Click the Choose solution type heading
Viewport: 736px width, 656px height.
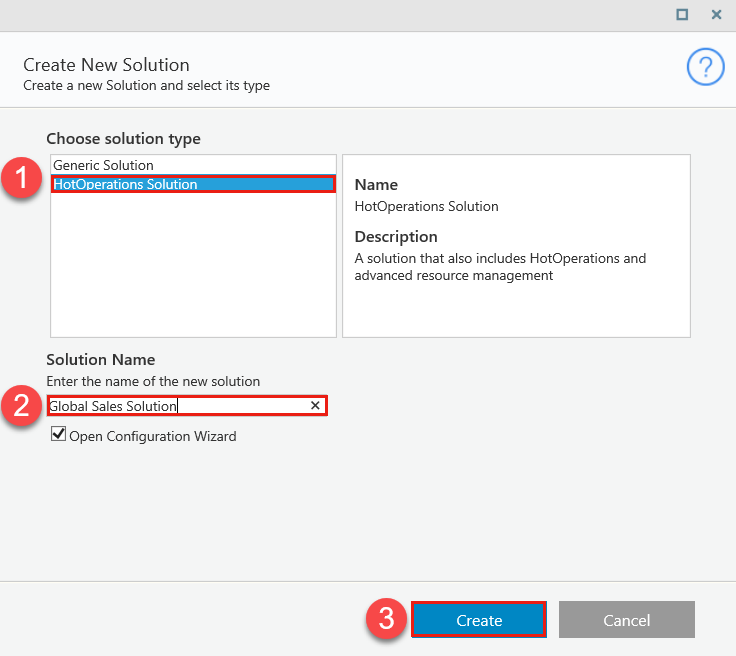coord(123,139)
